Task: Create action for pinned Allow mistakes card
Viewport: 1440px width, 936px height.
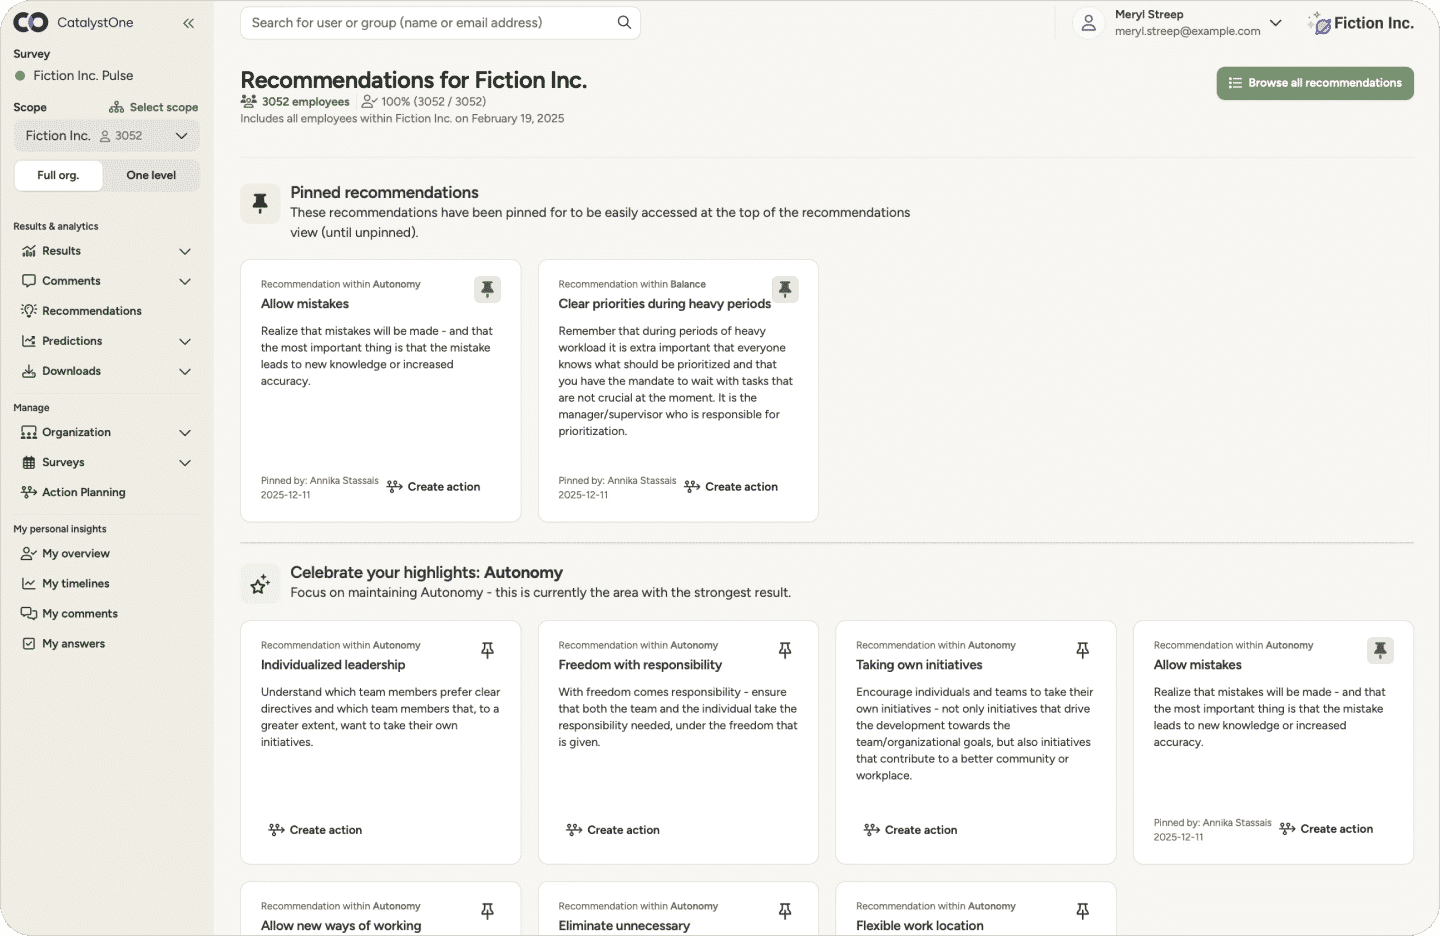Action: [x=433, y=487]
